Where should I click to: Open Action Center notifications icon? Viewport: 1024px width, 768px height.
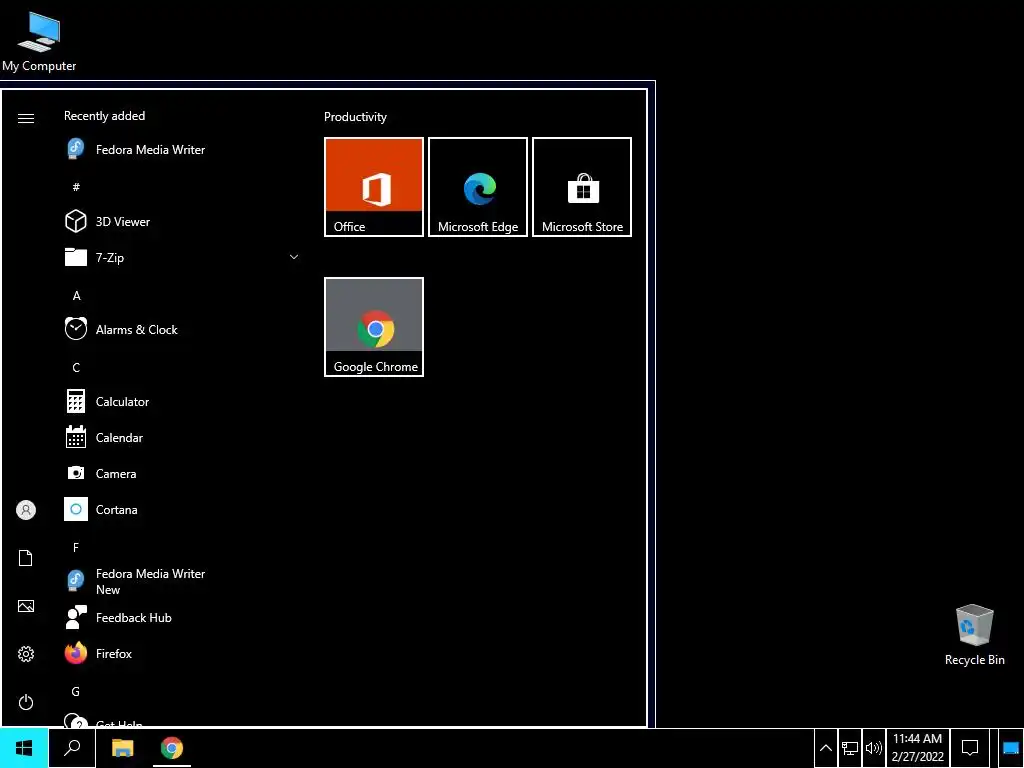[x=970, y=748]
